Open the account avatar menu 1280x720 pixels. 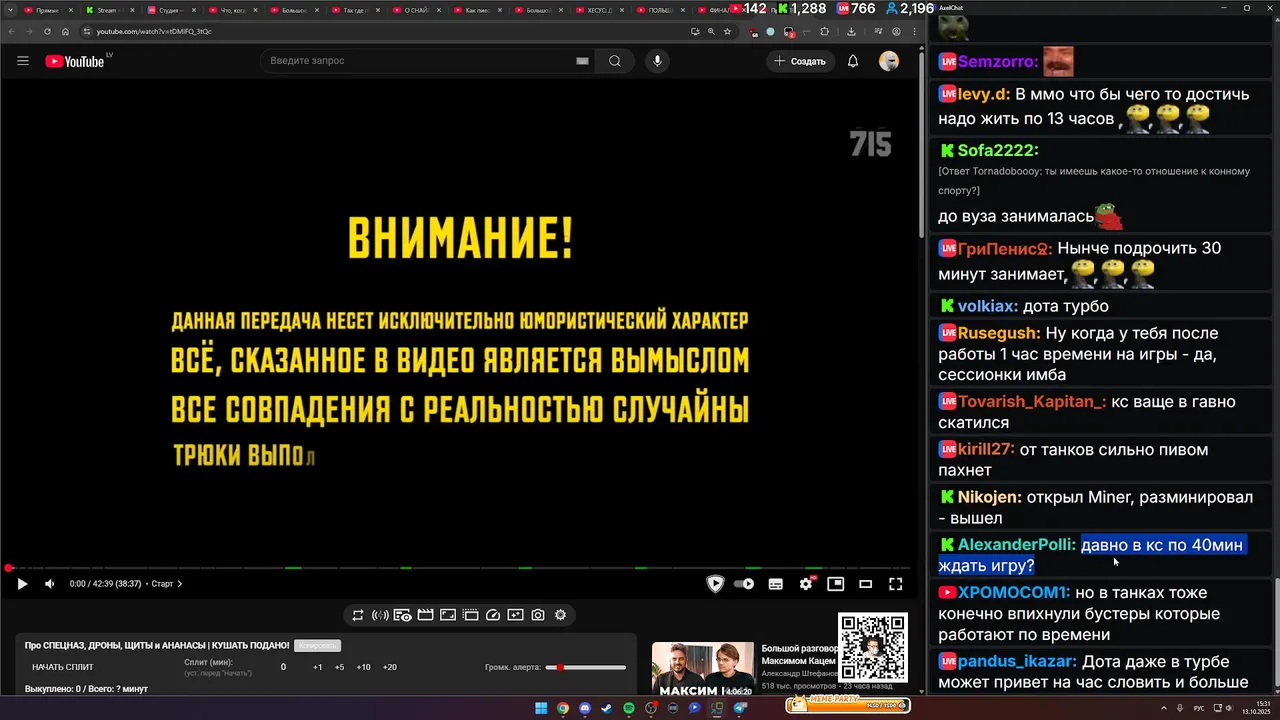[x=889, y=61]
